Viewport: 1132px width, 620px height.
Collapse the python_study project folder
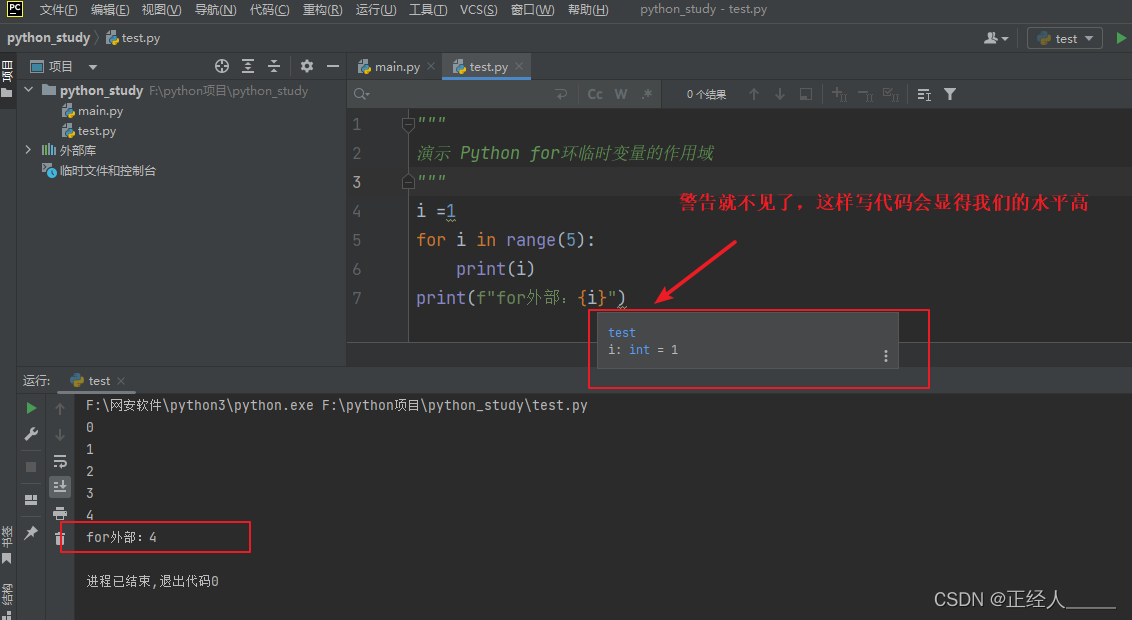(29, 90)
